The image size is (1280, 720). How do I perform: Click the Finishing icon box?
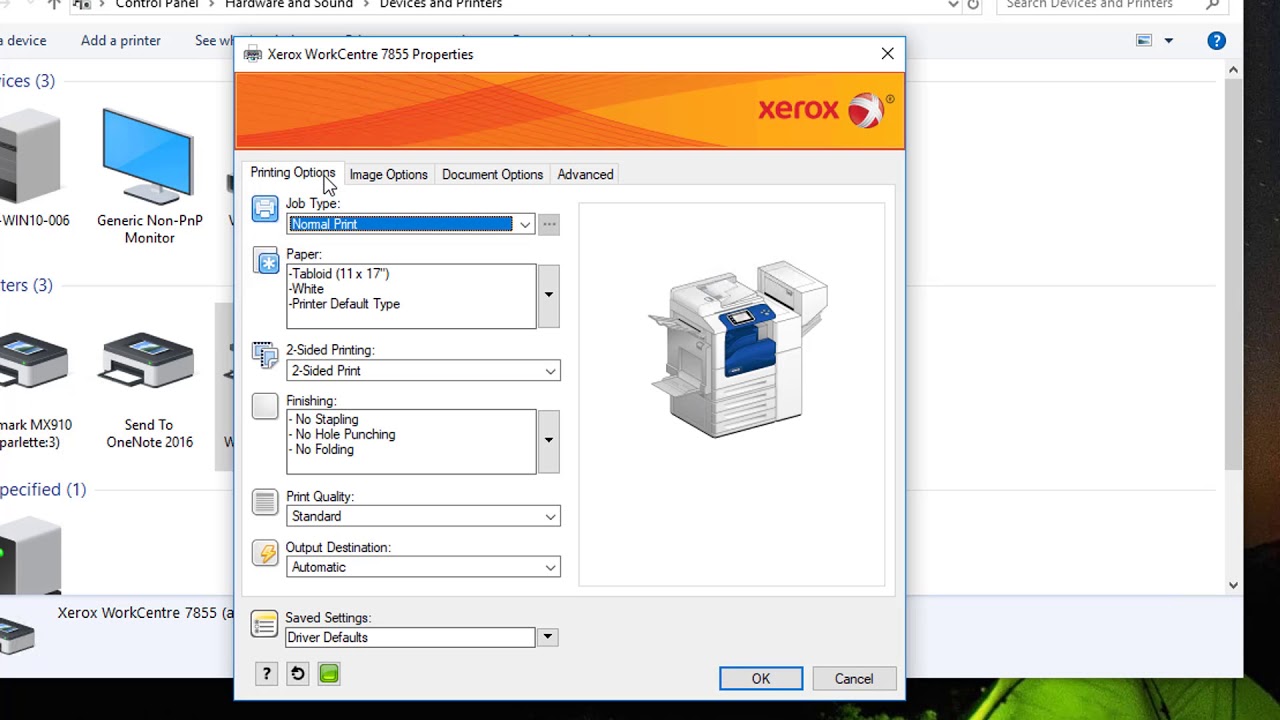pyautogui.click(x=265, y=406)
